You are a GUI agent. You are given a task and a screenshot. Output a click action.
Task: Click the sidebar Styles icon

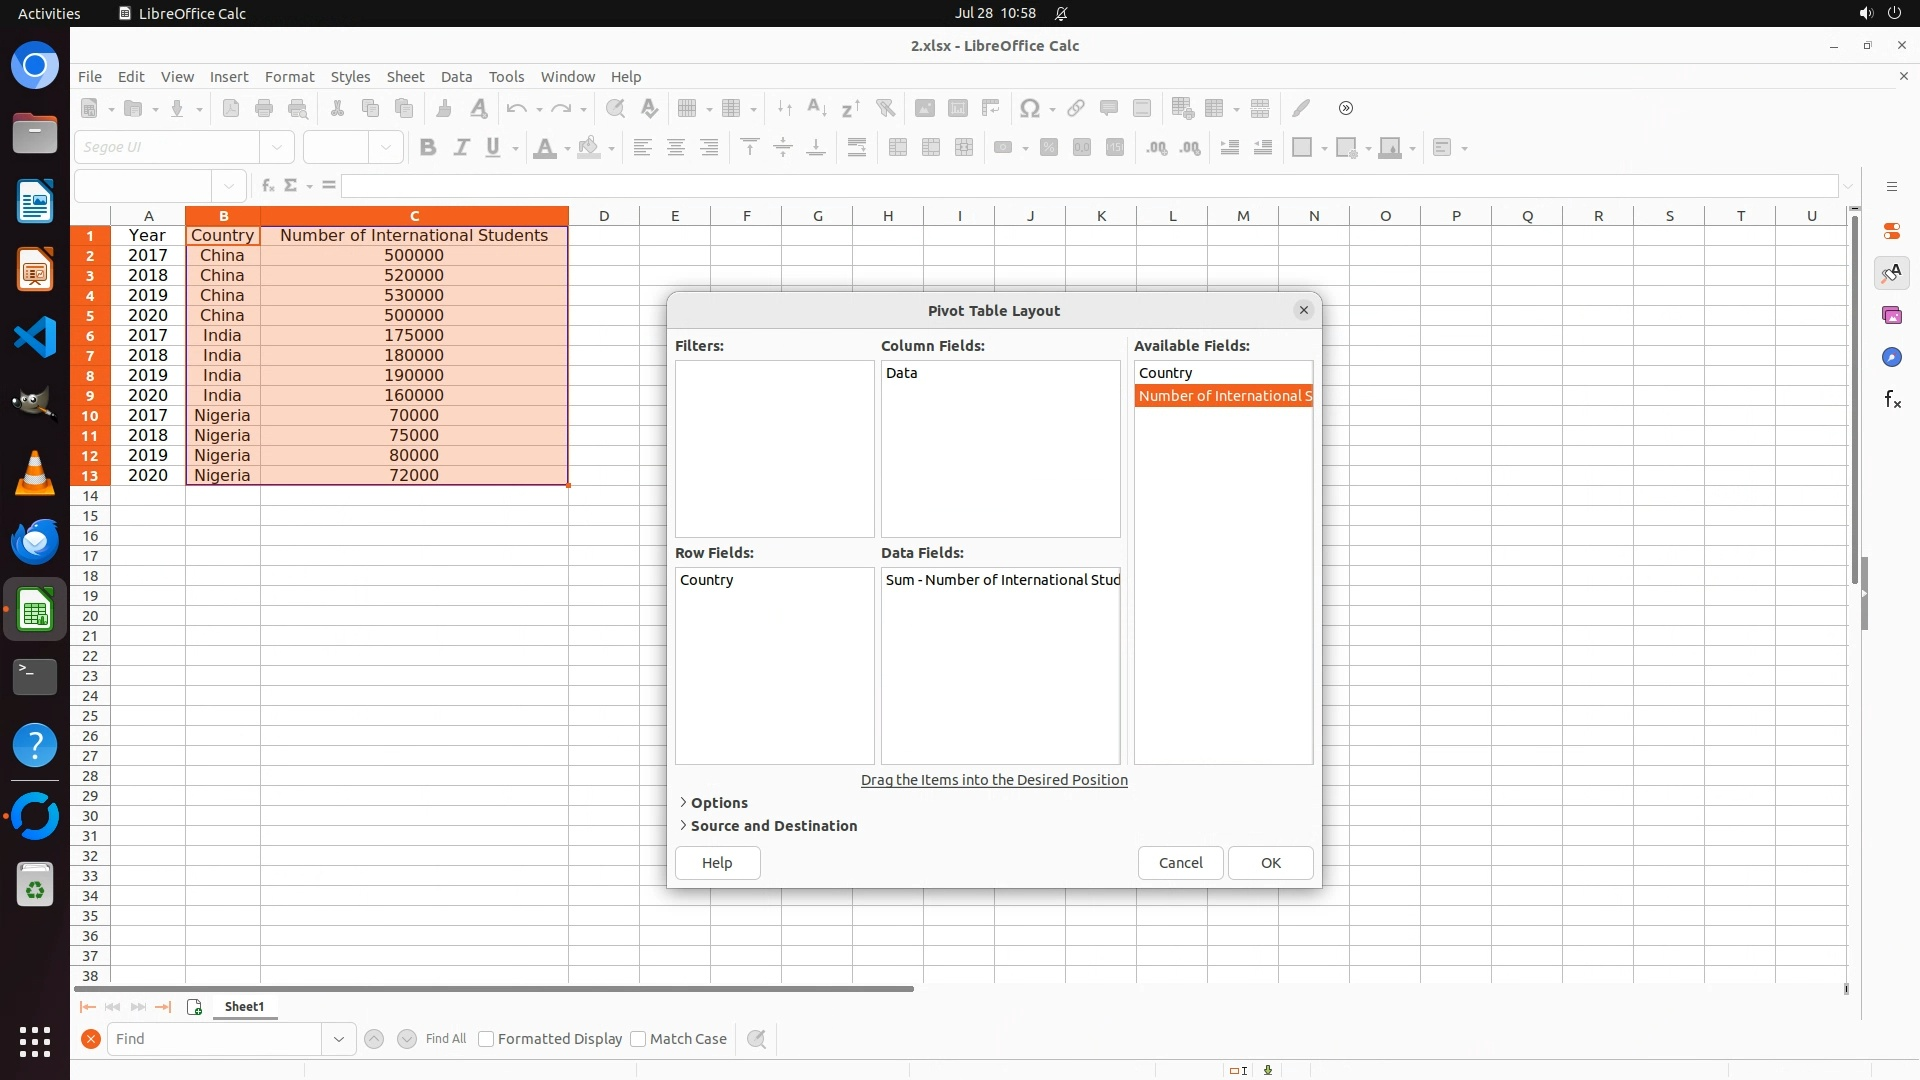click(x=1892, y=273)
